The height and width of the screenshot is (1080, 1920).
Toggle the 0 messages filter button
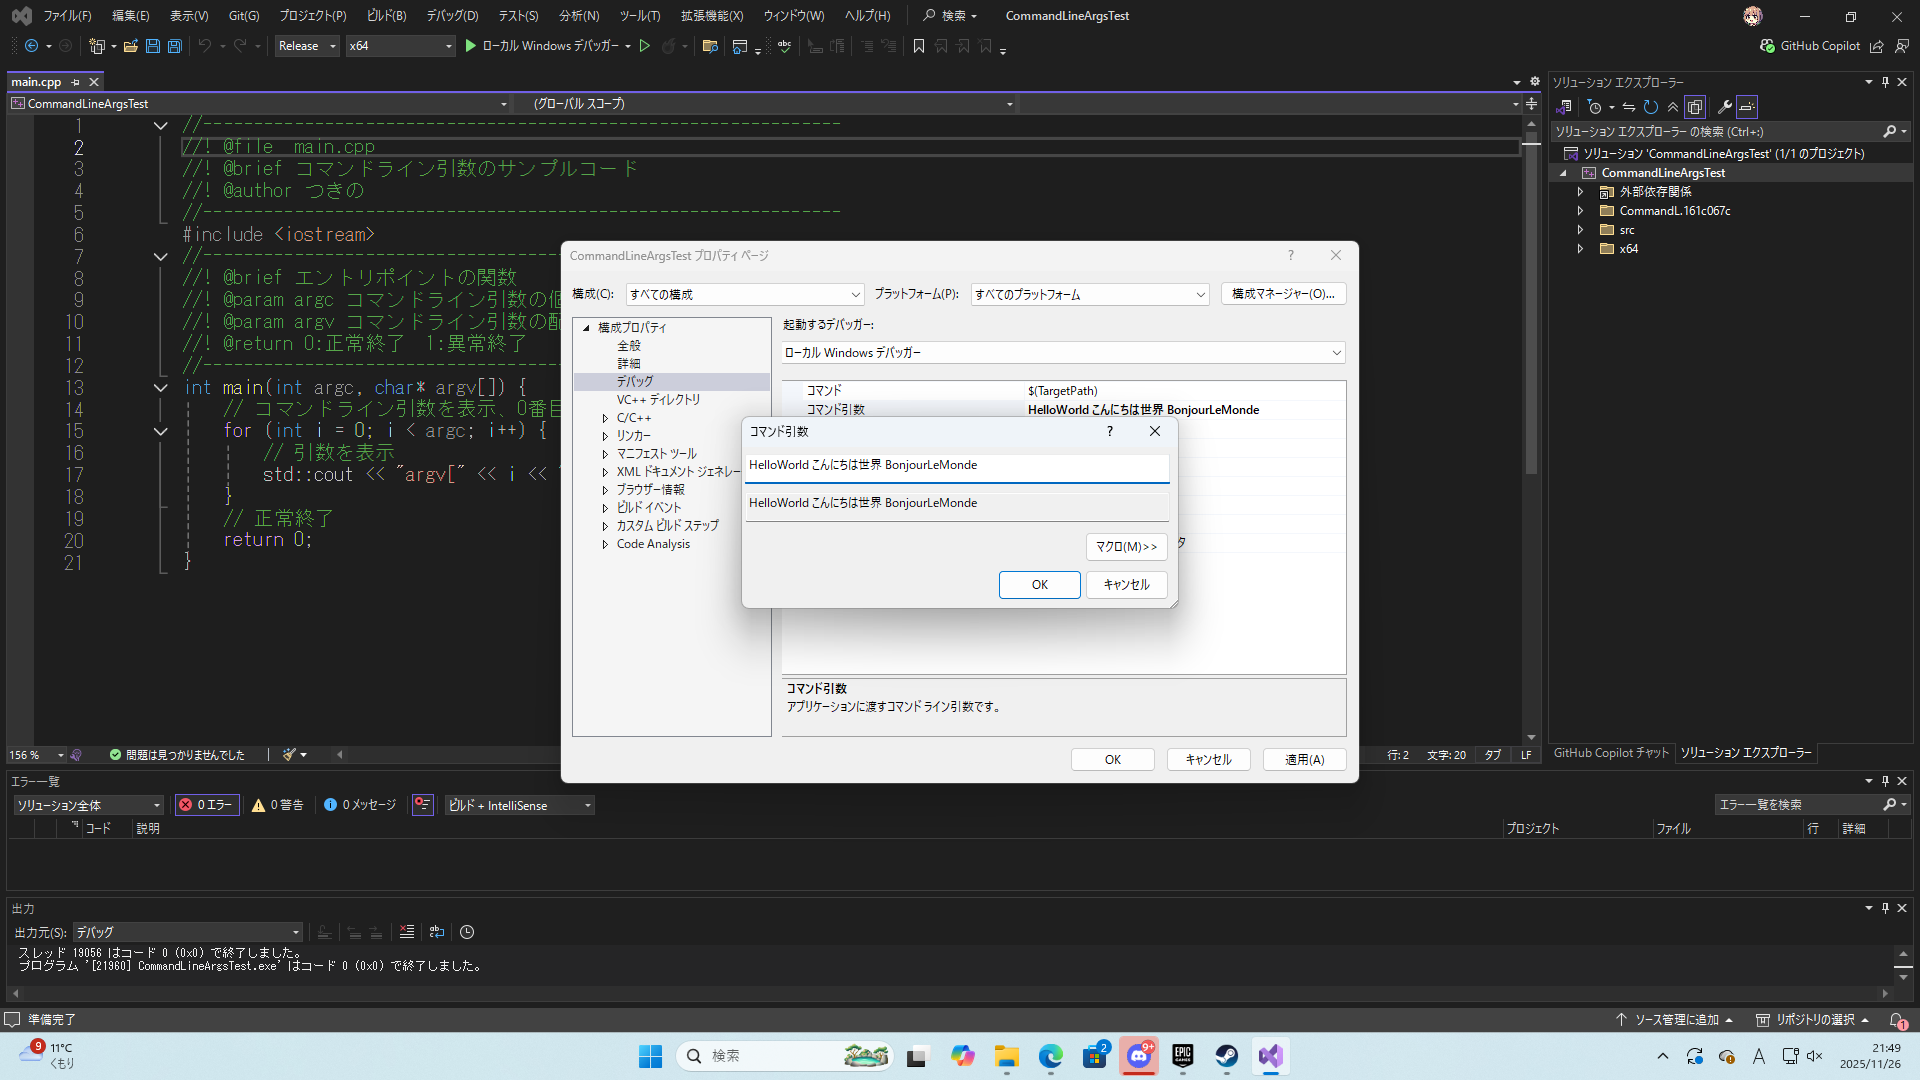point(360,805)
